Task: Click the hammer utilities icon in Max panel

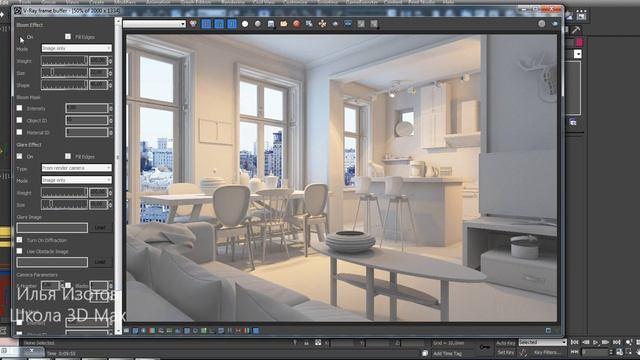Action: tap(576, 30)
